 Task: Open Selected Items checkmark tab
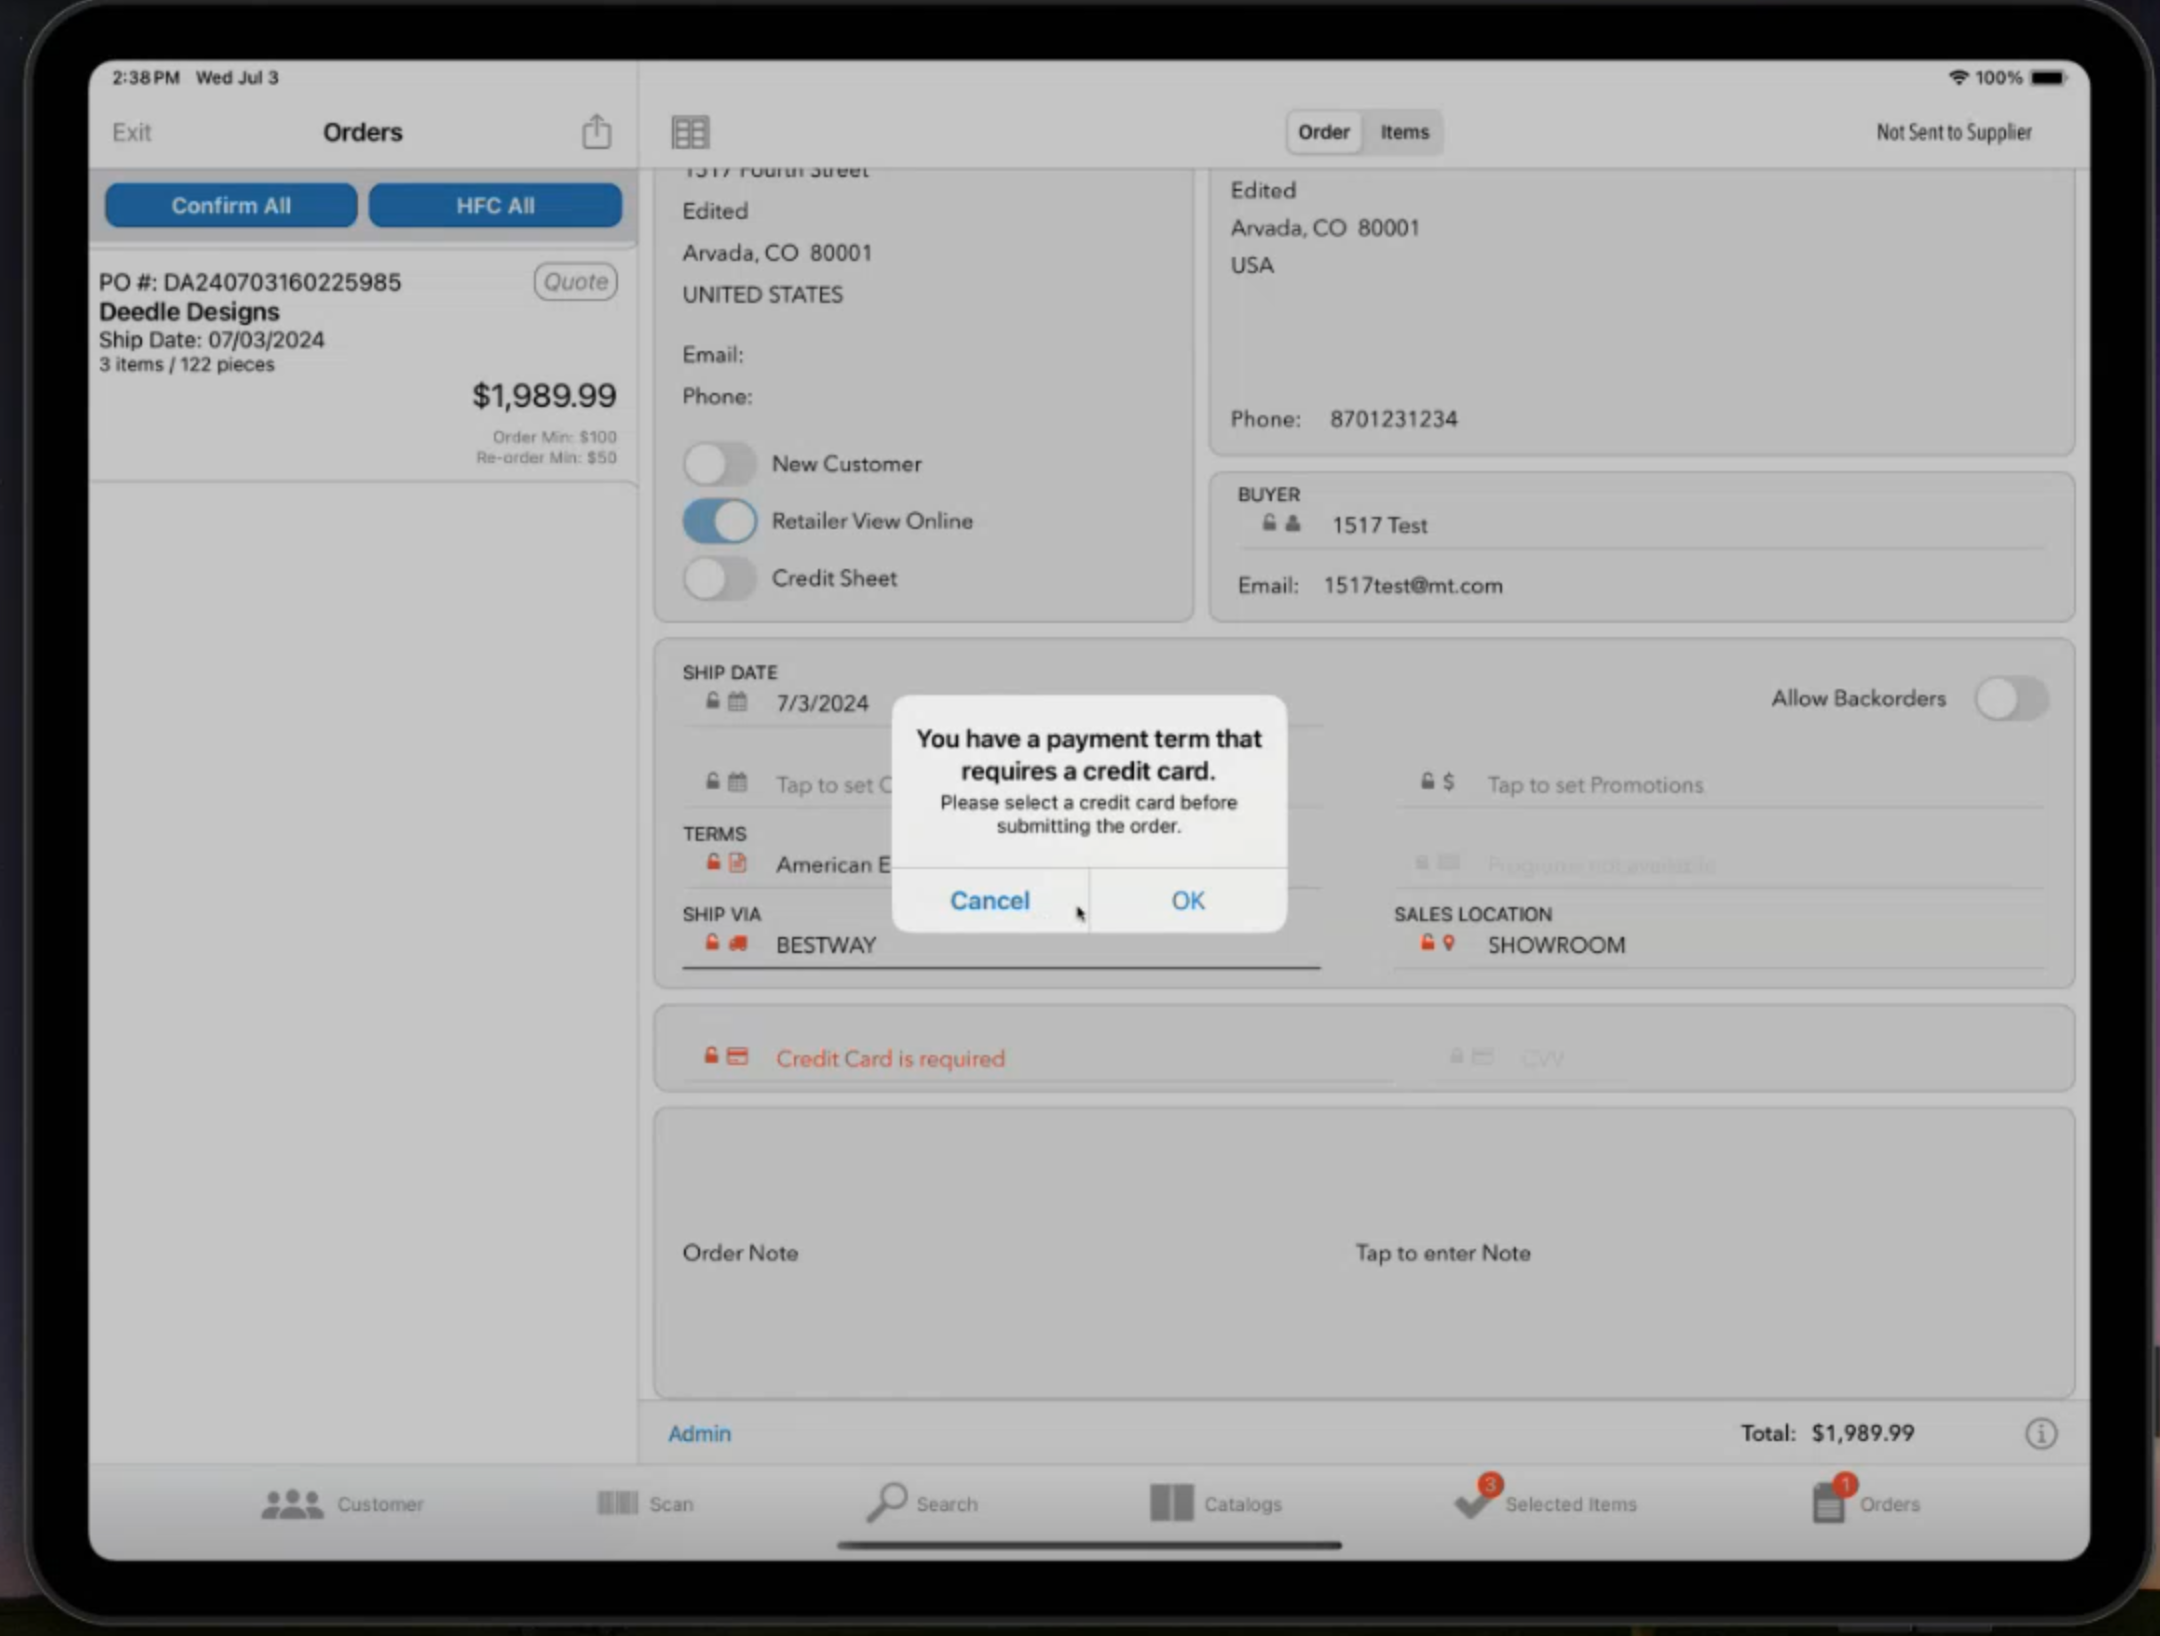1546,1500
